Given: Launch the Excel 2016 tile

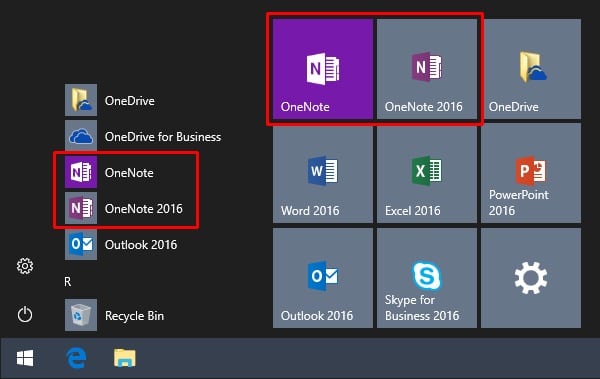Looking at the screenshot, I should (x=427, y=174).
